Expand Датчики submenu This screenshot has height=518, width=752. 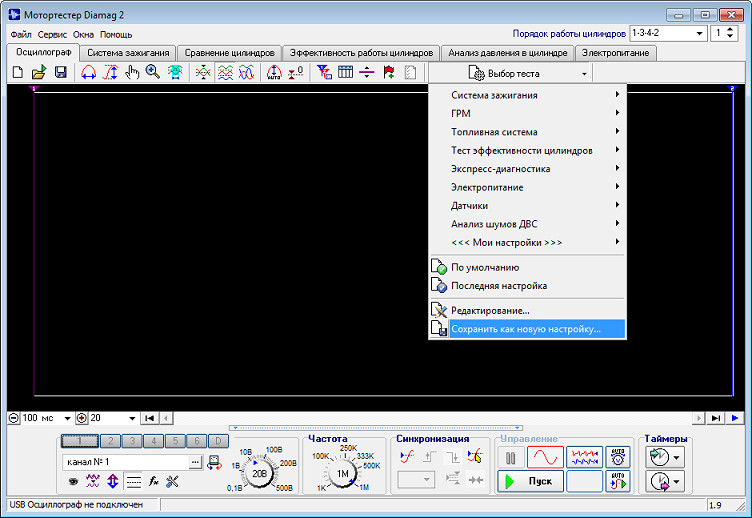528,205
